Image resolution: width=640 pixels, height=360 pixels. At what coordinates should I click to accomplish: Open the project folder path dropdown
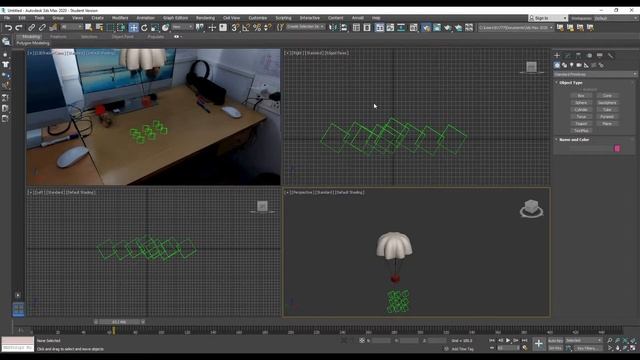(516, 27)
